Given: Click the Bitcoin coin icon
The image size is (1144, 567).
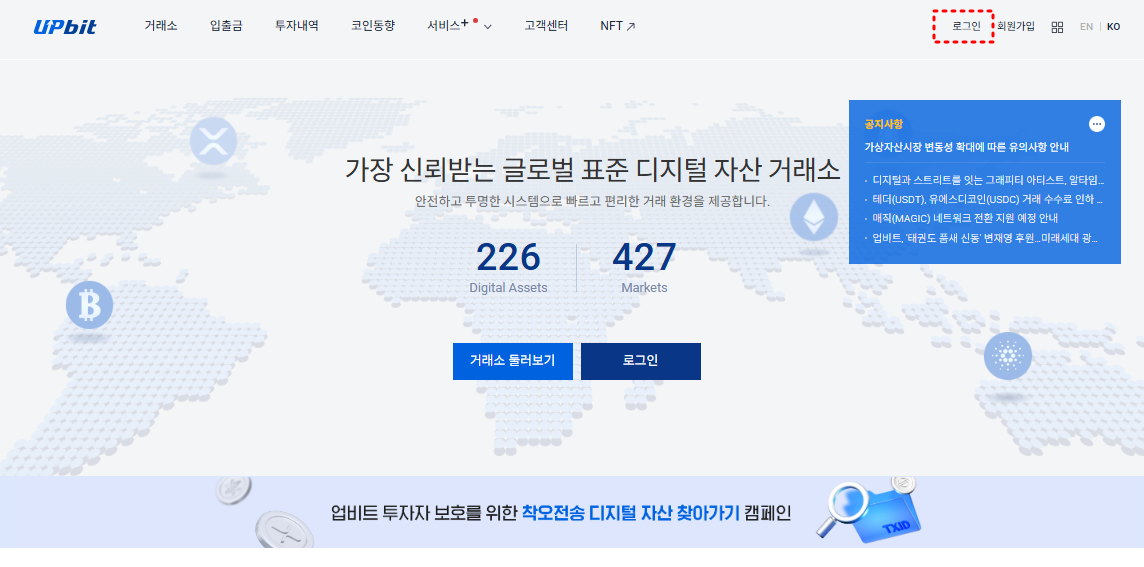Looking at the screenshot, I should pyautogui.click(x=89, y=305).
